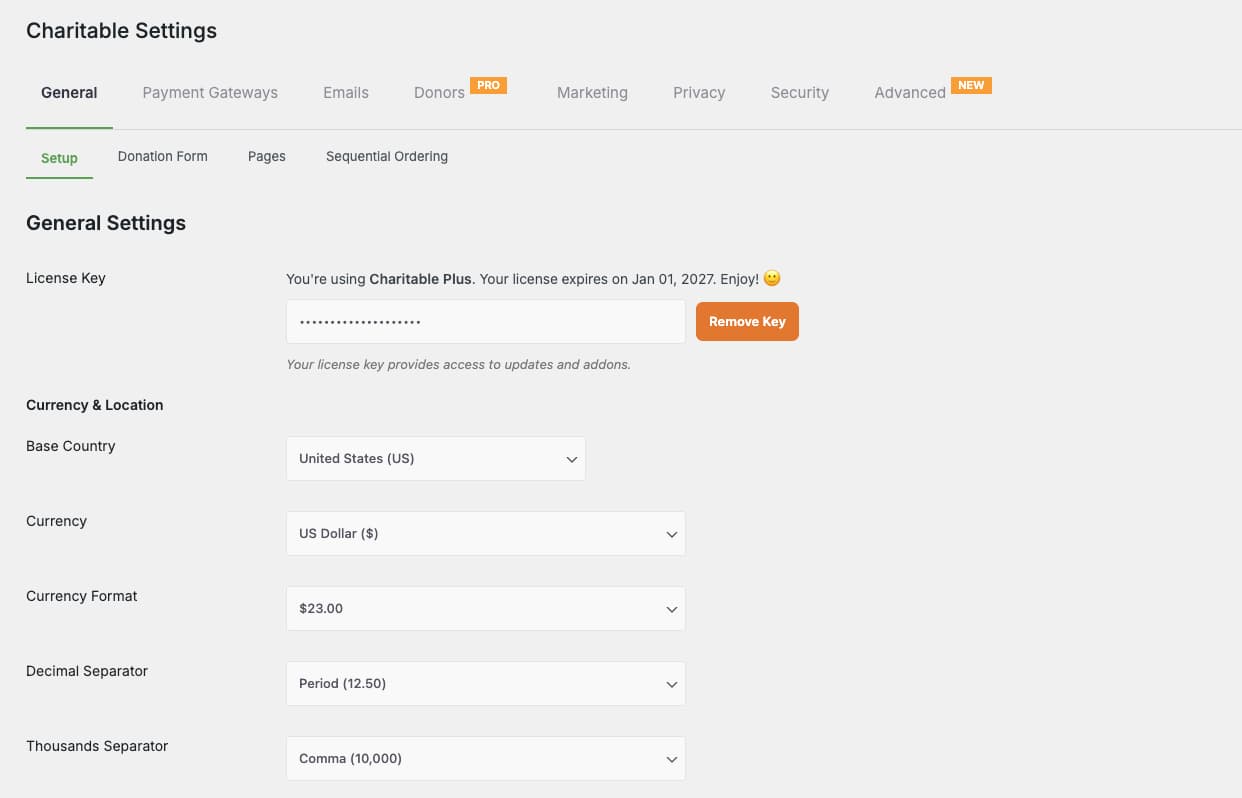Open the Security settings tab

click(x=799, y=92)
